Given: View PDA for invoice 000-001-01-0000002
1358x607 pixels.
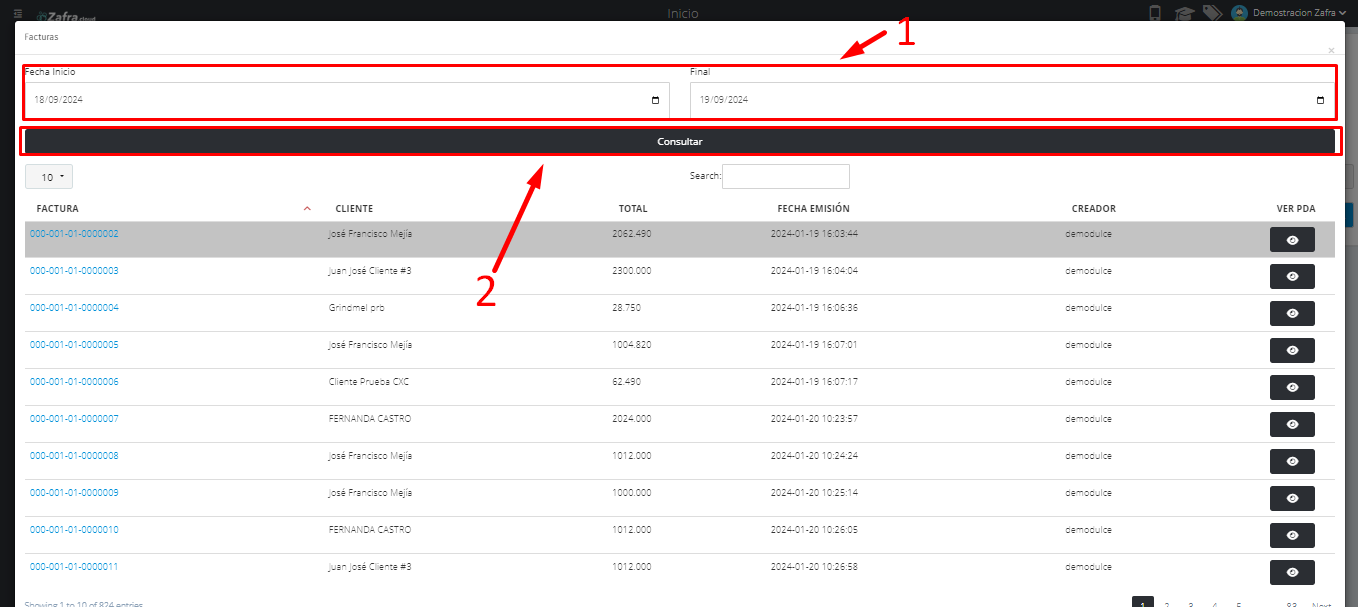Looking at the screenshot, I should coord(1292,240).
